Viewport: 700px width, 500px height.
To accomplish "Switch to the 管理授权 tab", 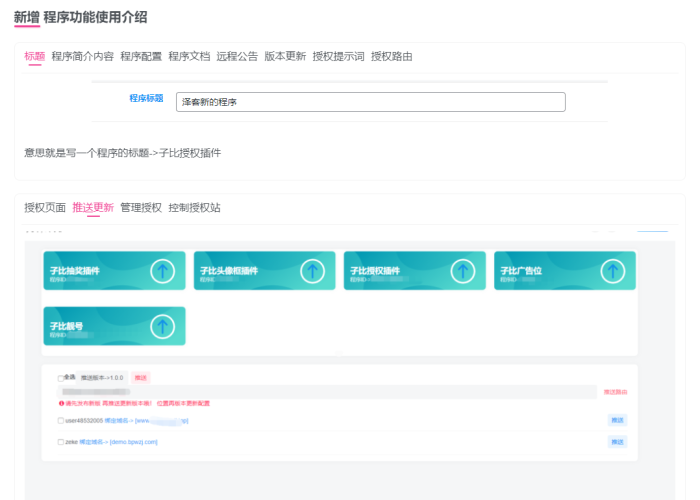I will (x=141, y=208).
